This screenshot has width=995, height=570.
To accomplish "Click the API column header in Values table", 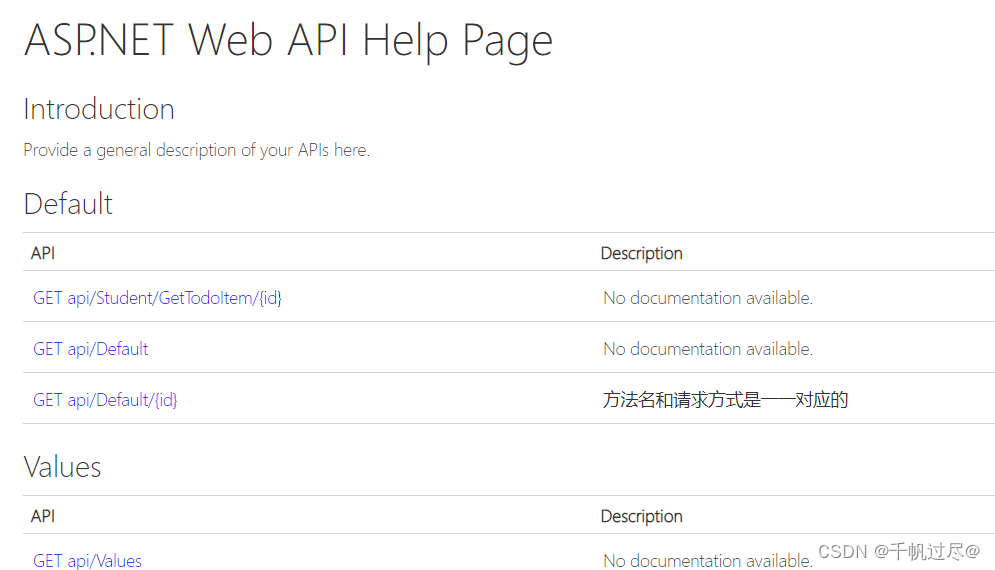I will 43,516.
